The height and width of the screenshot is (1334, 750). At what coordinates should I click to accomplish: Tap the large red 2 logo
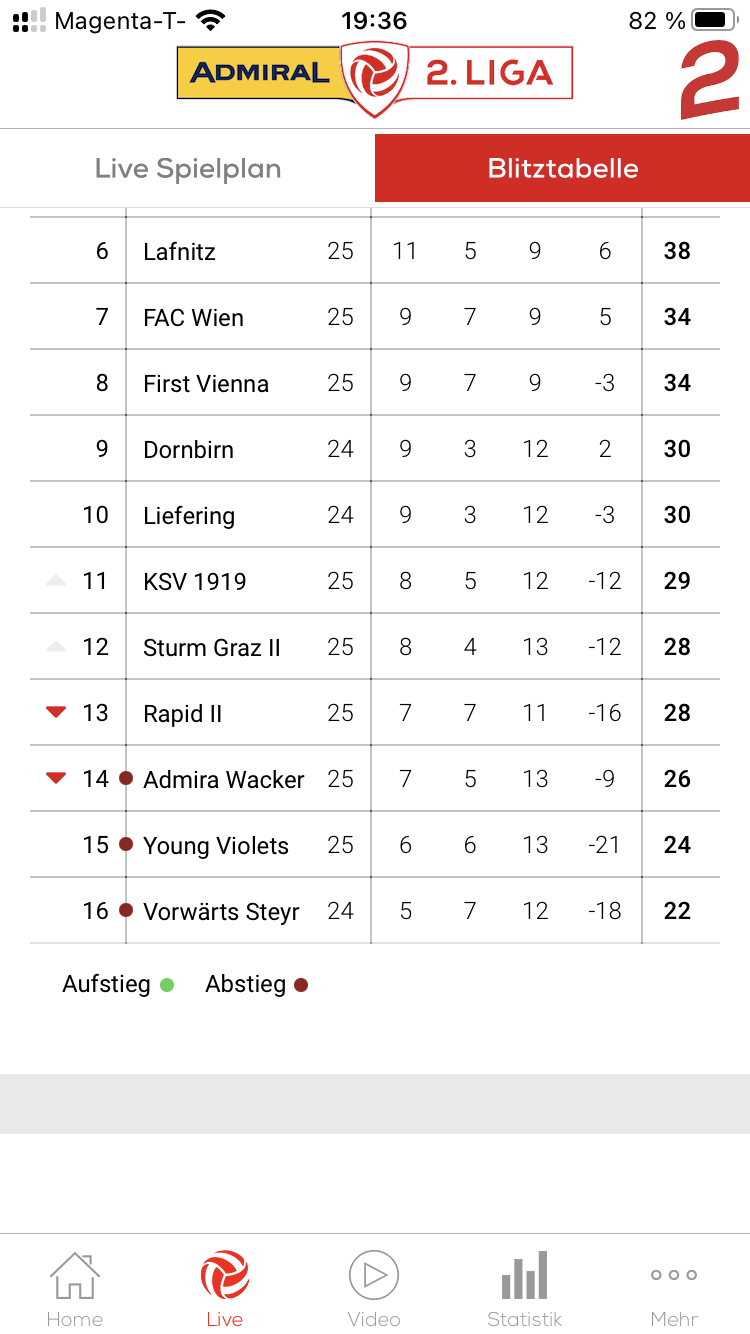point(710,80)
